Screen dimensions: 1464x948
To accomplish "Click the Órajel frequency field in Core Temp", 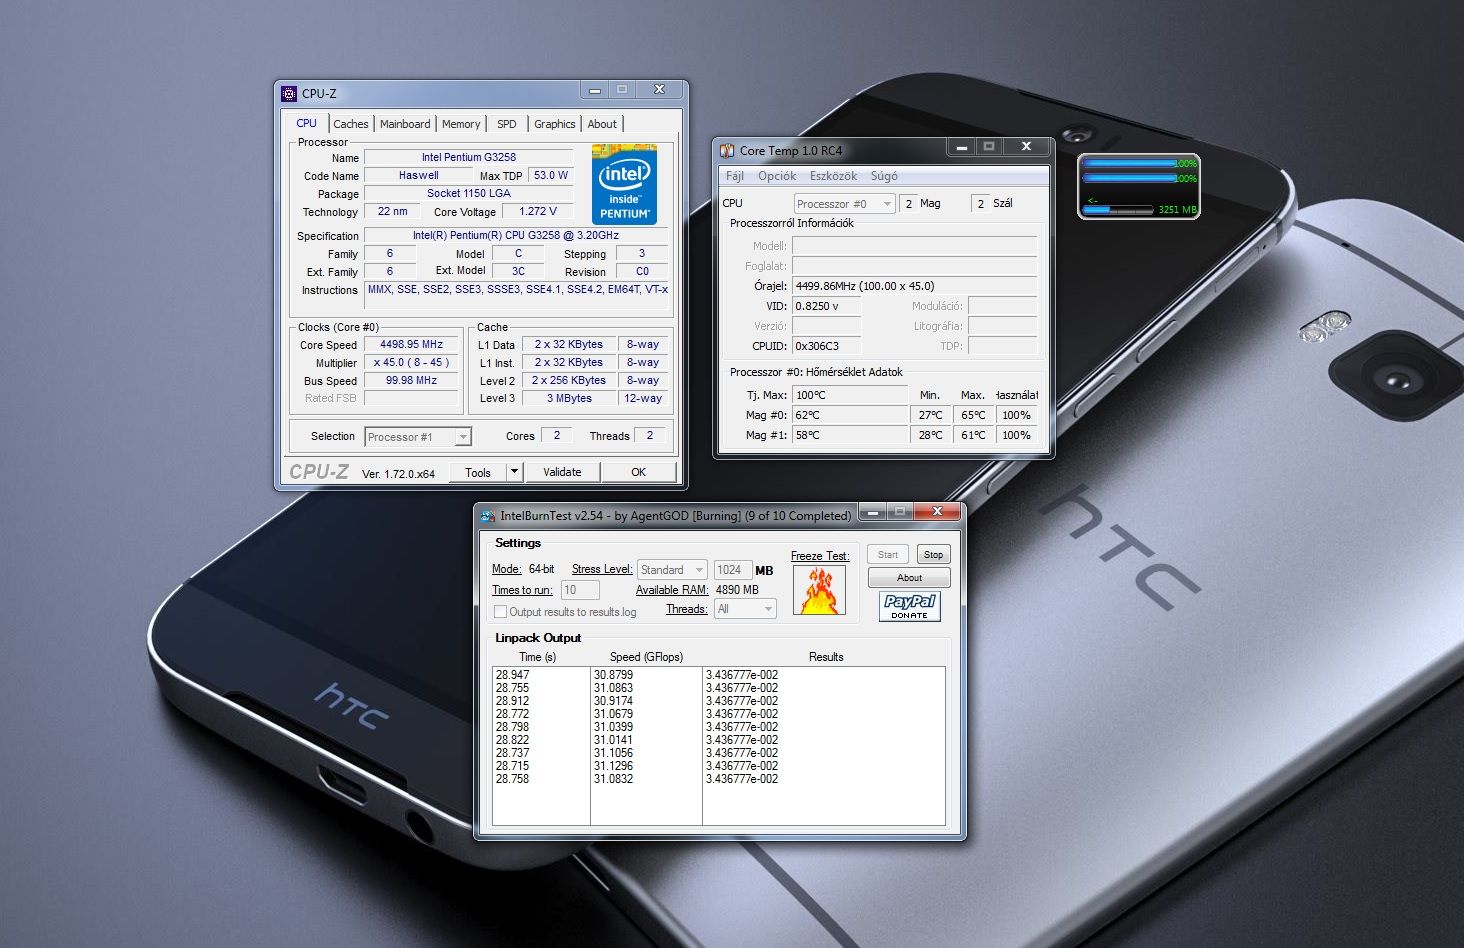I will point(914,286).
